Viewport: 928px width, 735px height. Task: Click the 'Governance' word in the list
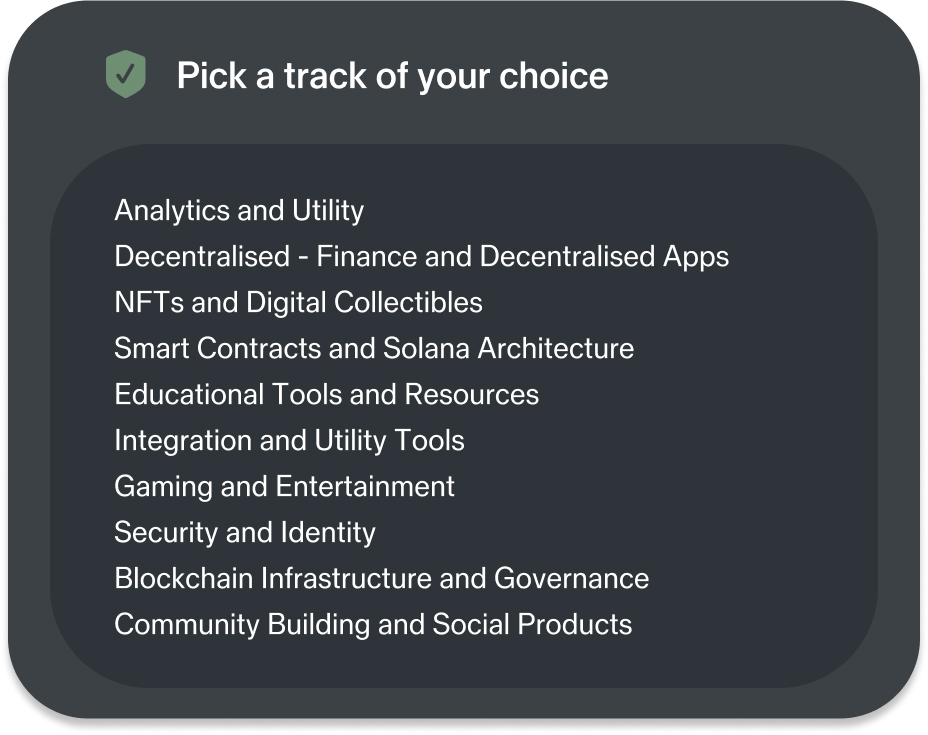pyautogui.click(x=571, y=578)
